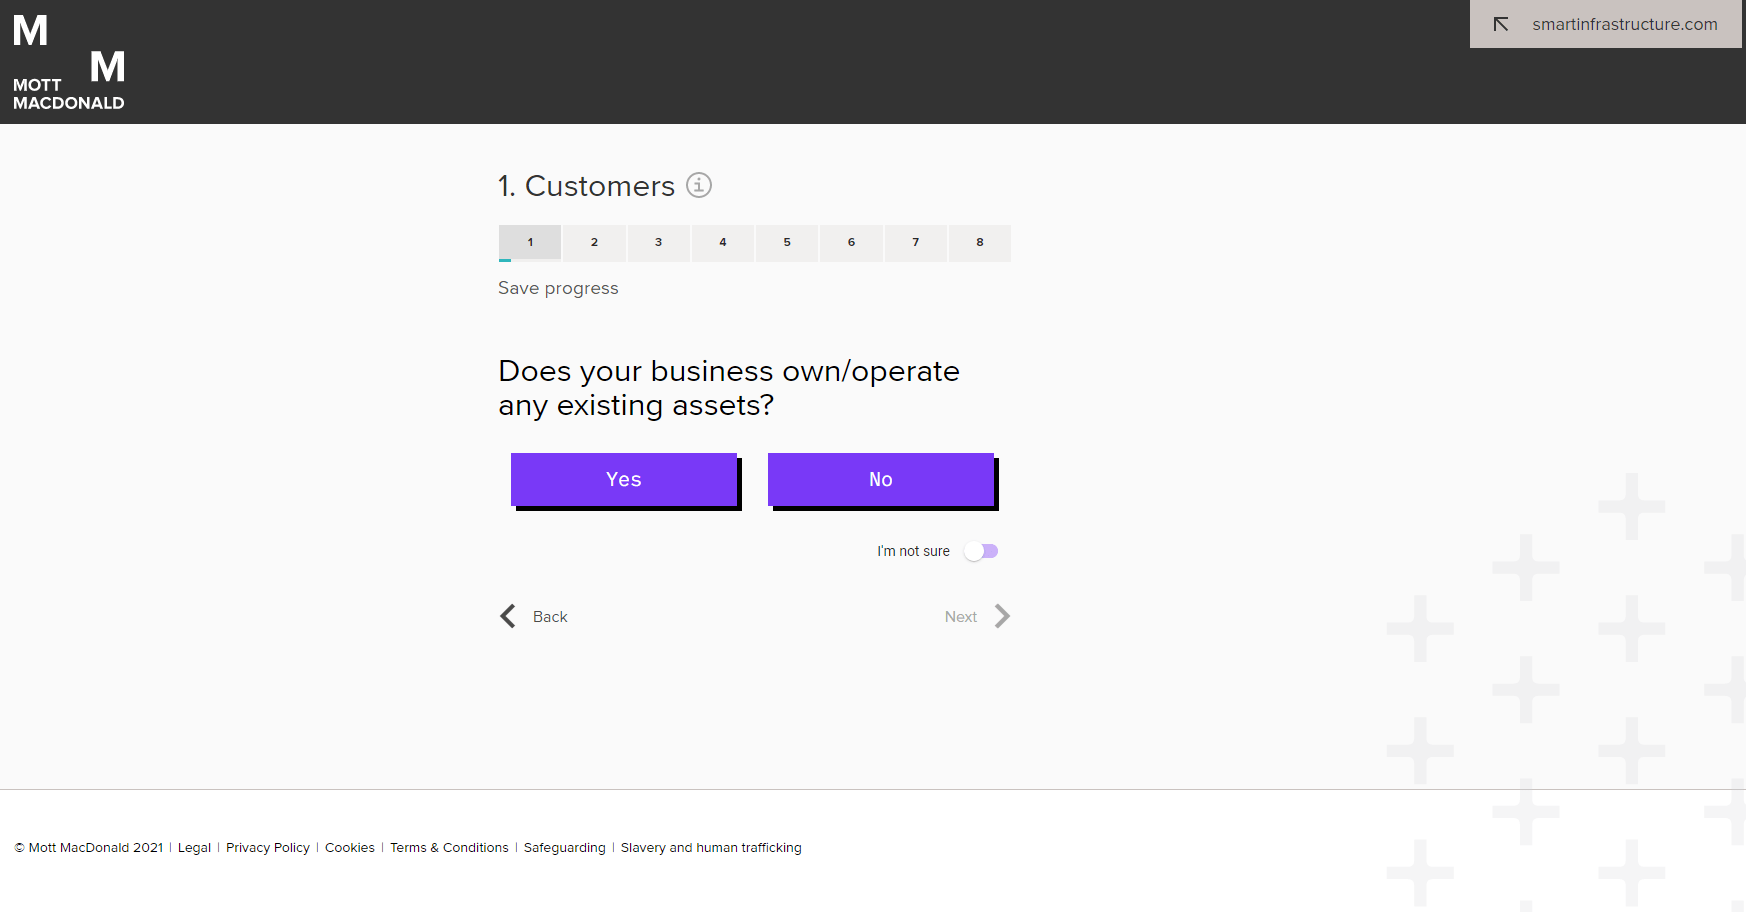Open the Cookies footer link
The width and height of the screenshot is (1746, 912).
[x=350, y=848]
